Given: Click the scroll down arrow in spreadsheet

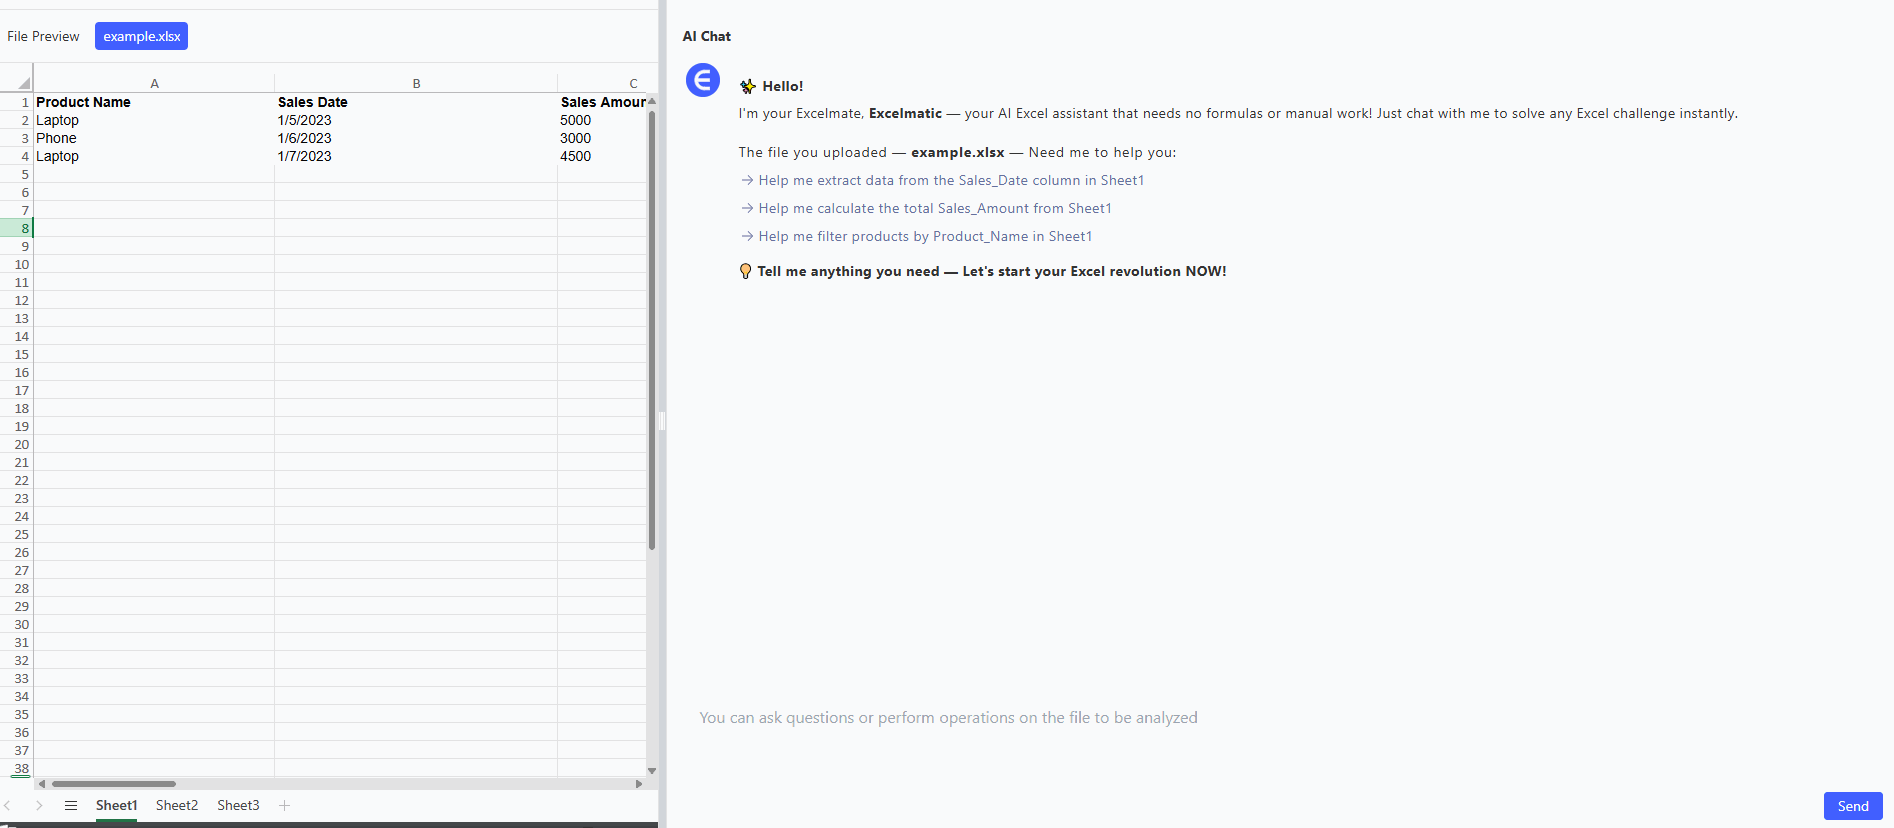Looking at the screenshot, I should [x=652, y=771].
